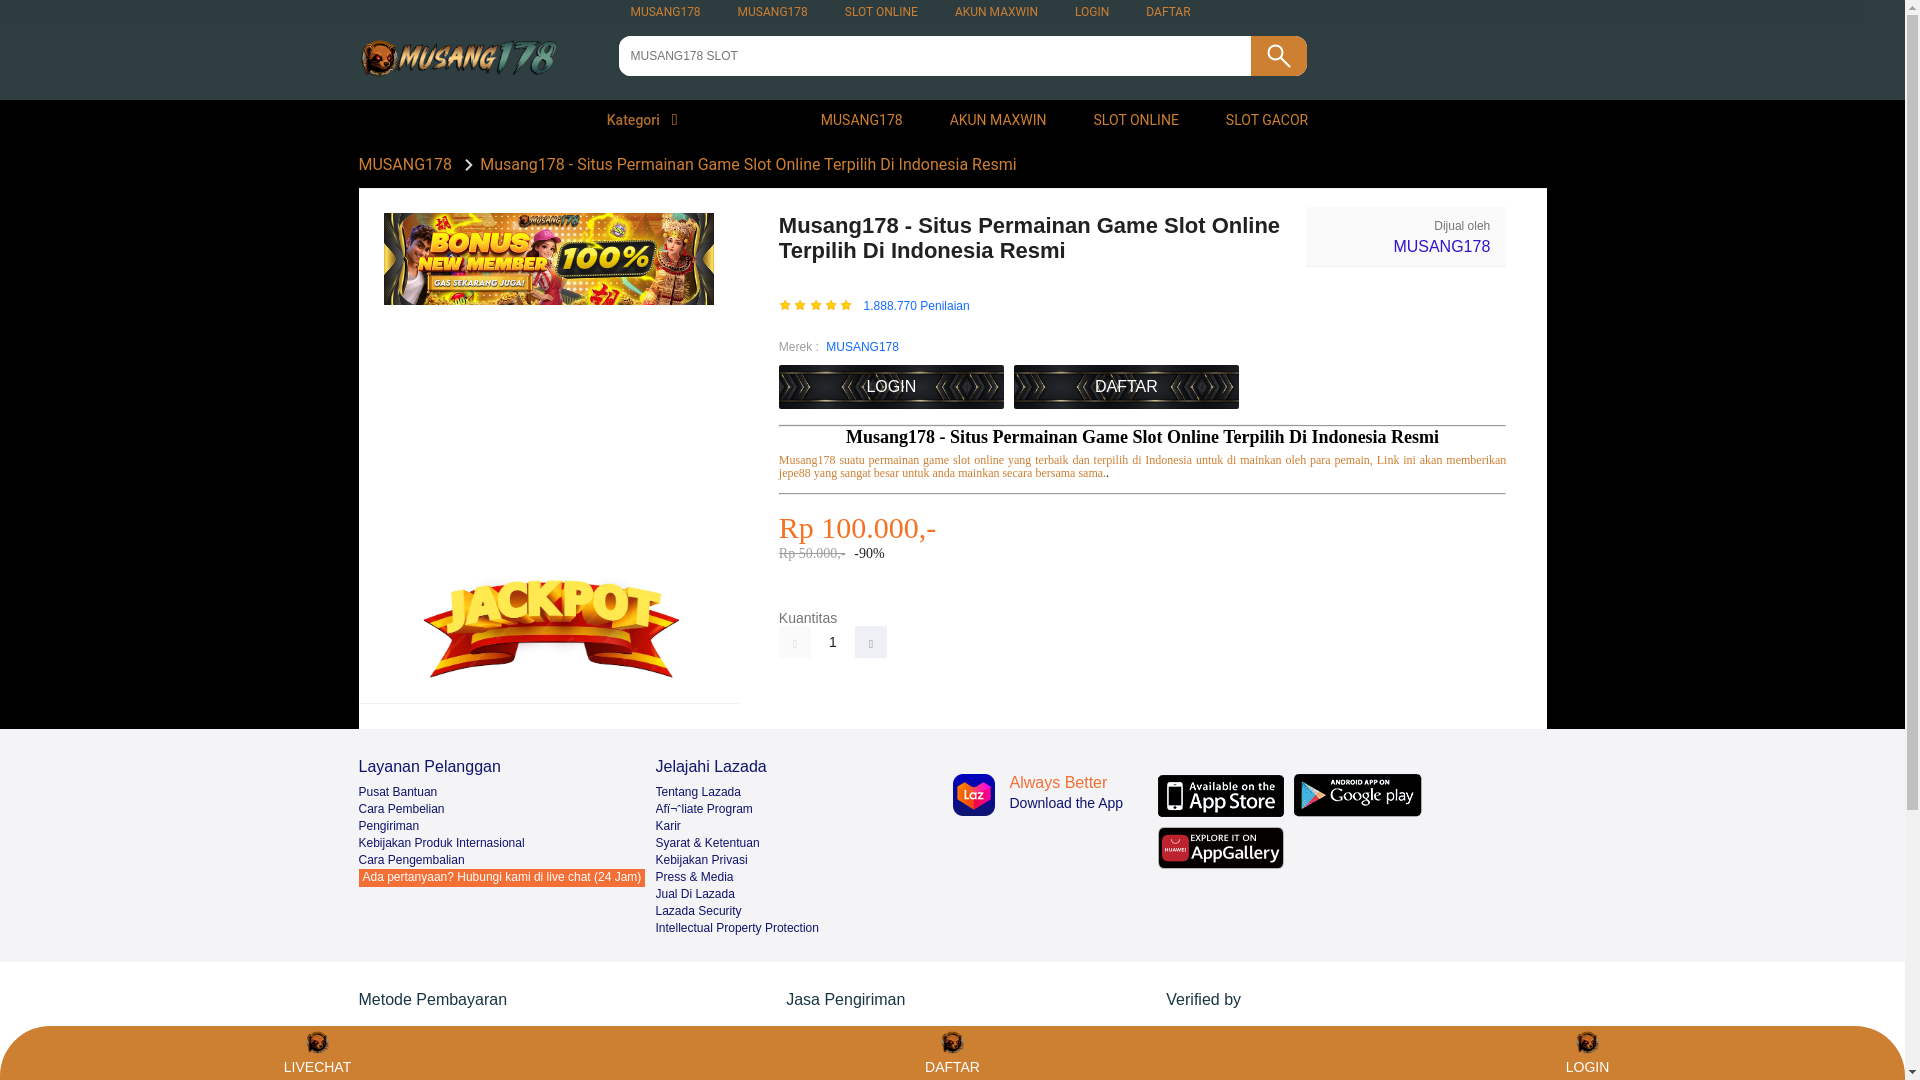The height and width of the screenshot is (1080, 1920).
Task: Click the second MUSANG178 link in top bar
Action: tap(772, 12)
